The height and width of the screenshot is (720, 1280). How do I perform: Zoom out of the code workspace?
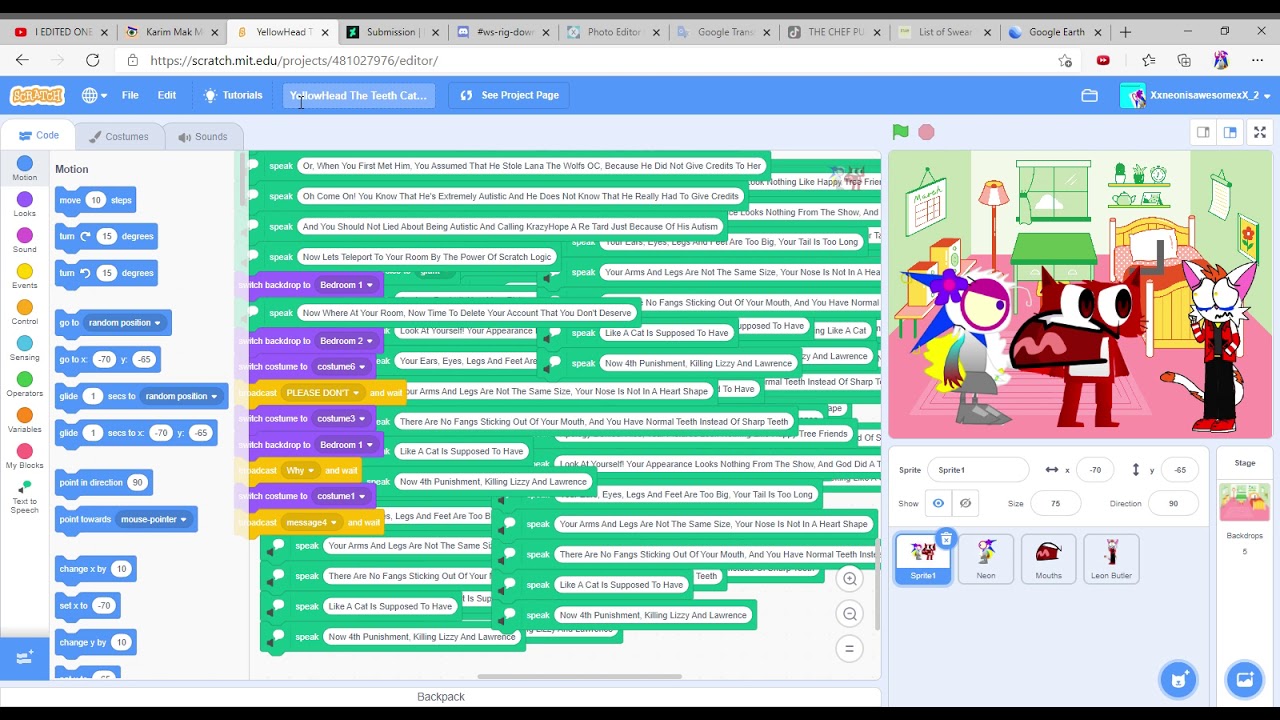click(x=849, y=614)
